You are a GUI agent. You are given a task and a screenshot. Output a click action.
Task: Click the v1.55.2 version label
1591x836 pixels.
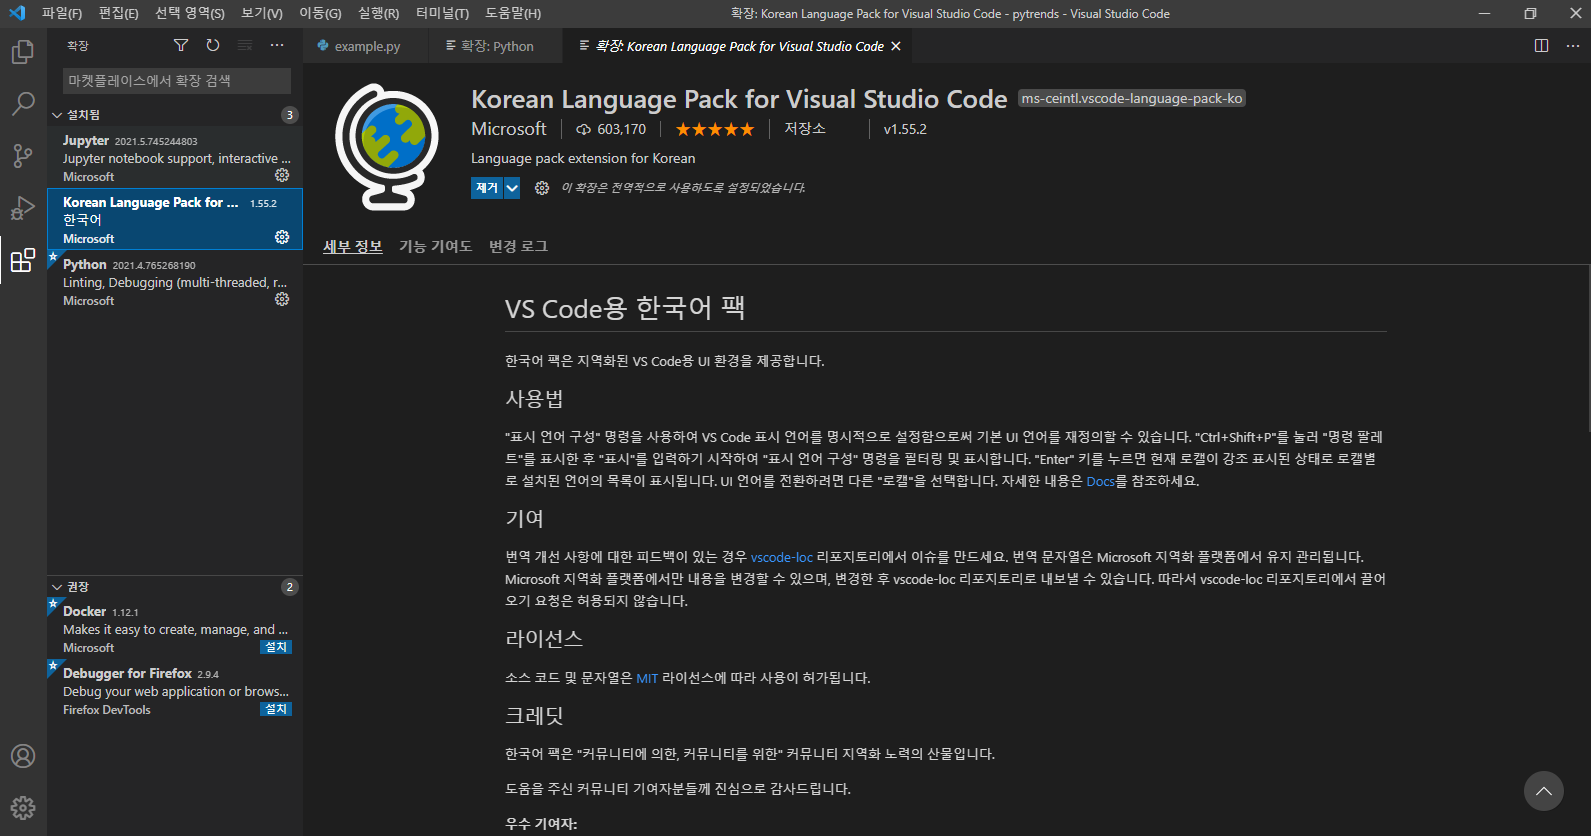(905, 129)
